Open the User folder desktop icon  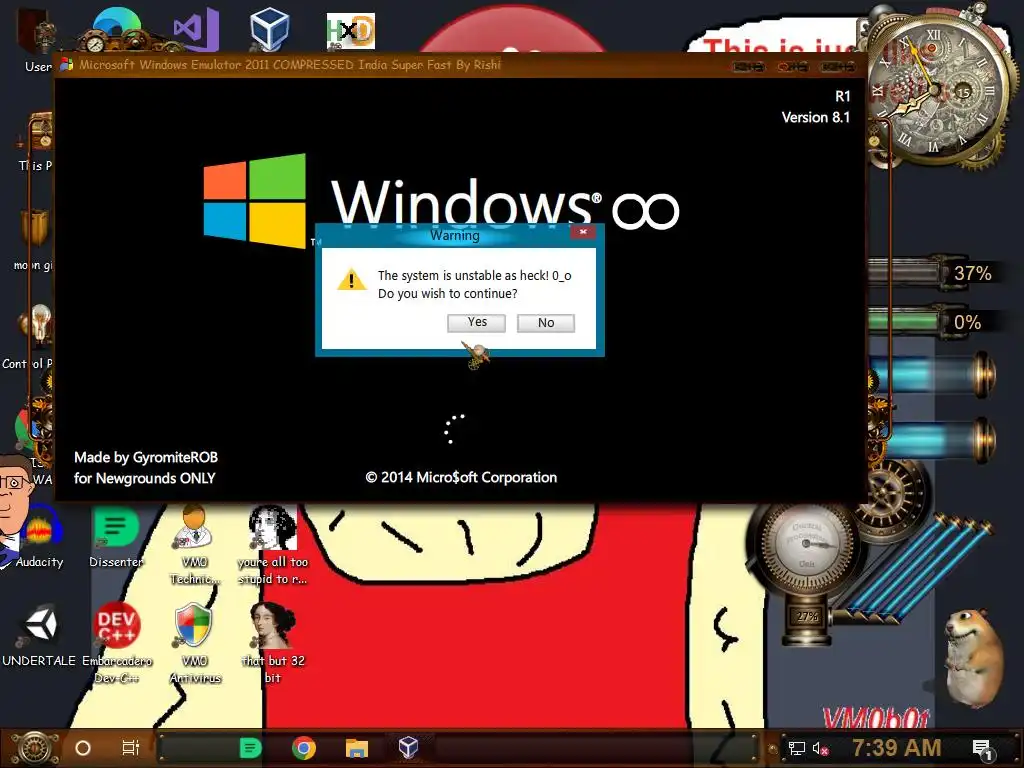(36, 39)
